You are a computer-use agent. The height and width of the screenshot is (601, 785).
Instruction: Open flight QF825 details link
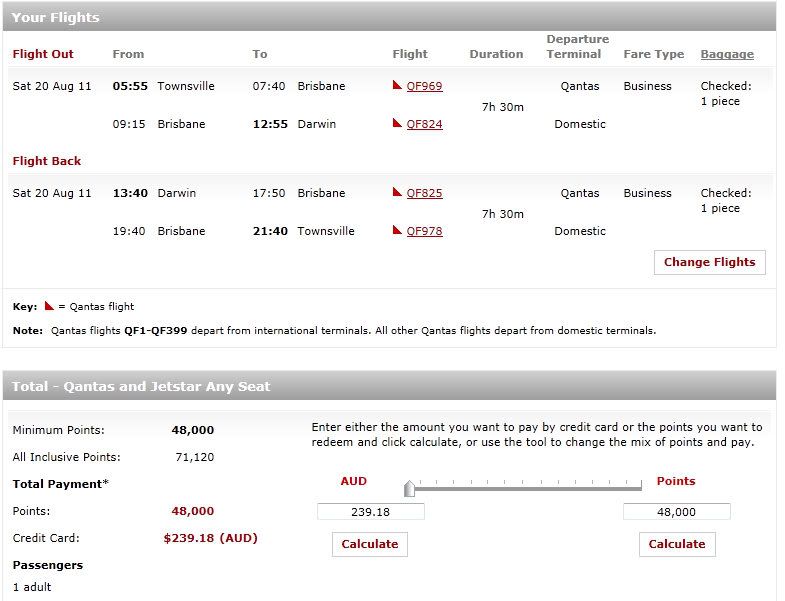click(424, 193)
